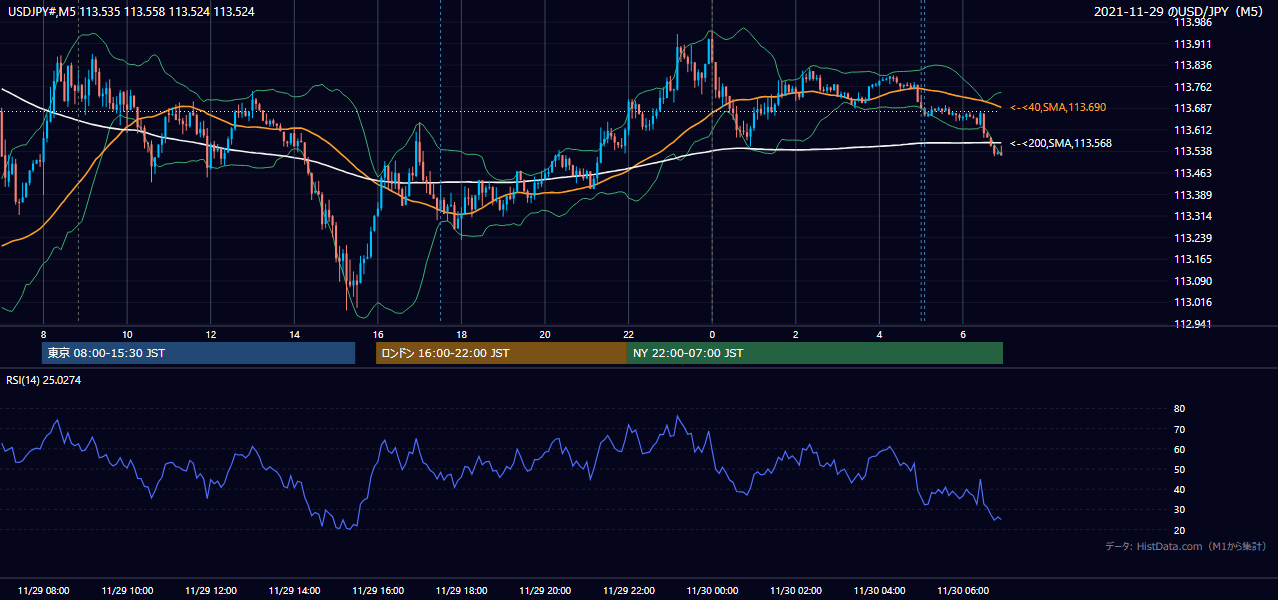Click RSI scale value 50
1278x600 pixels.
[x=1179, y=469]
